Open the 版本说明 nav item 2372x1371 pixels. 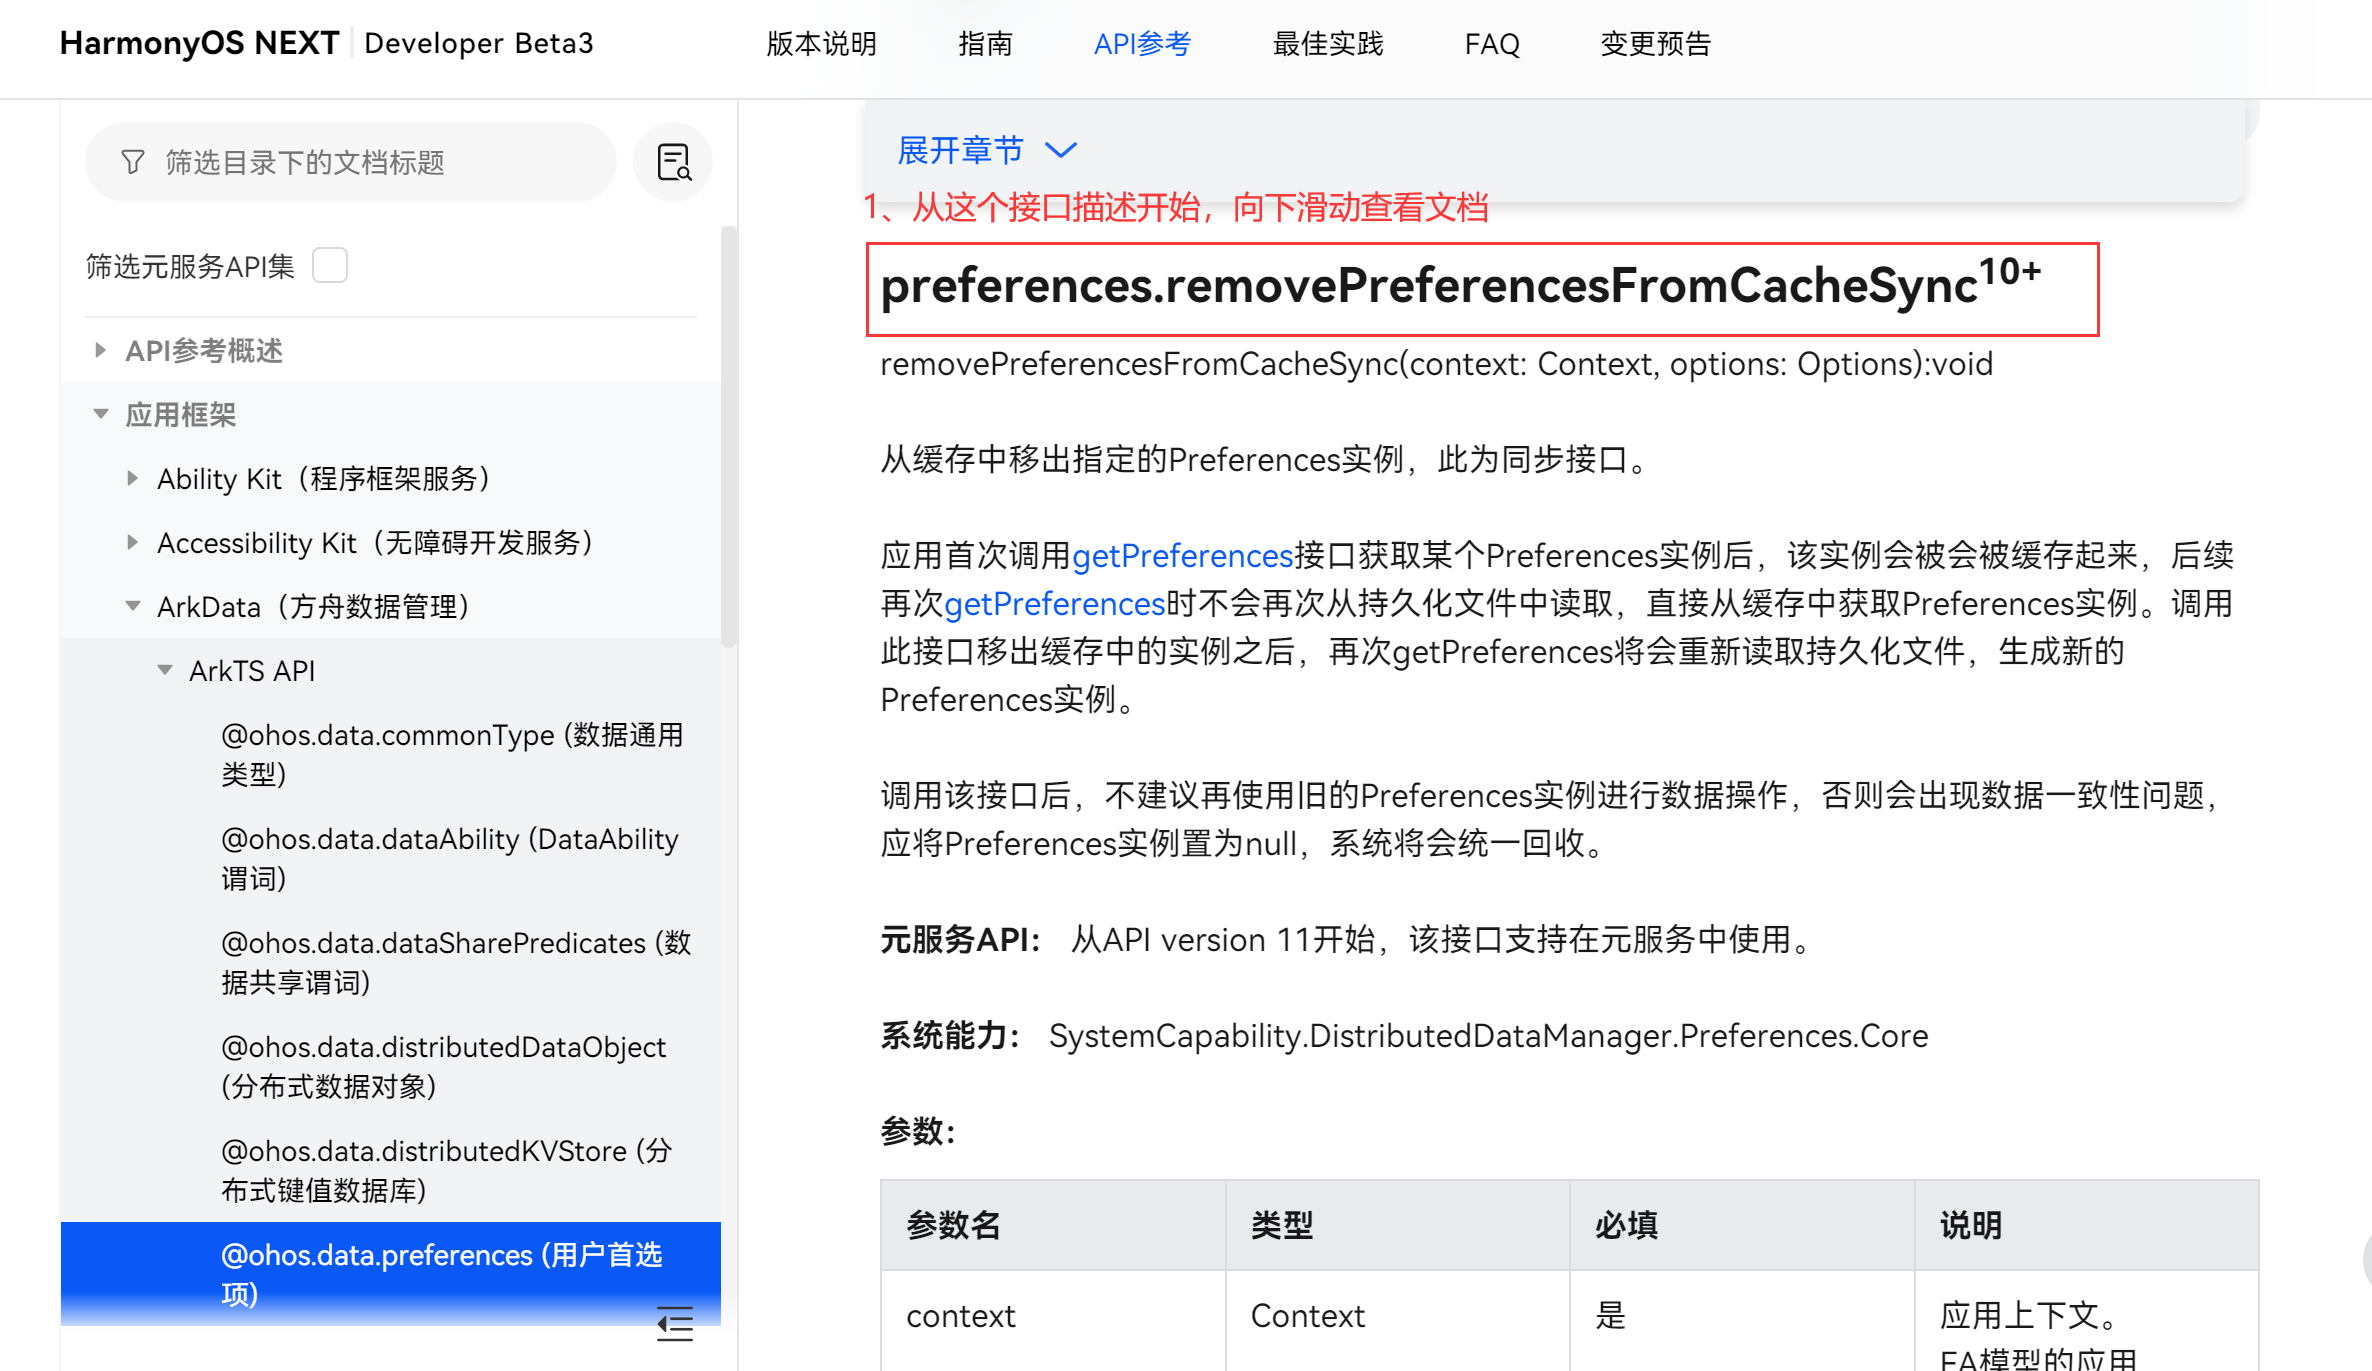click(821, 44)
